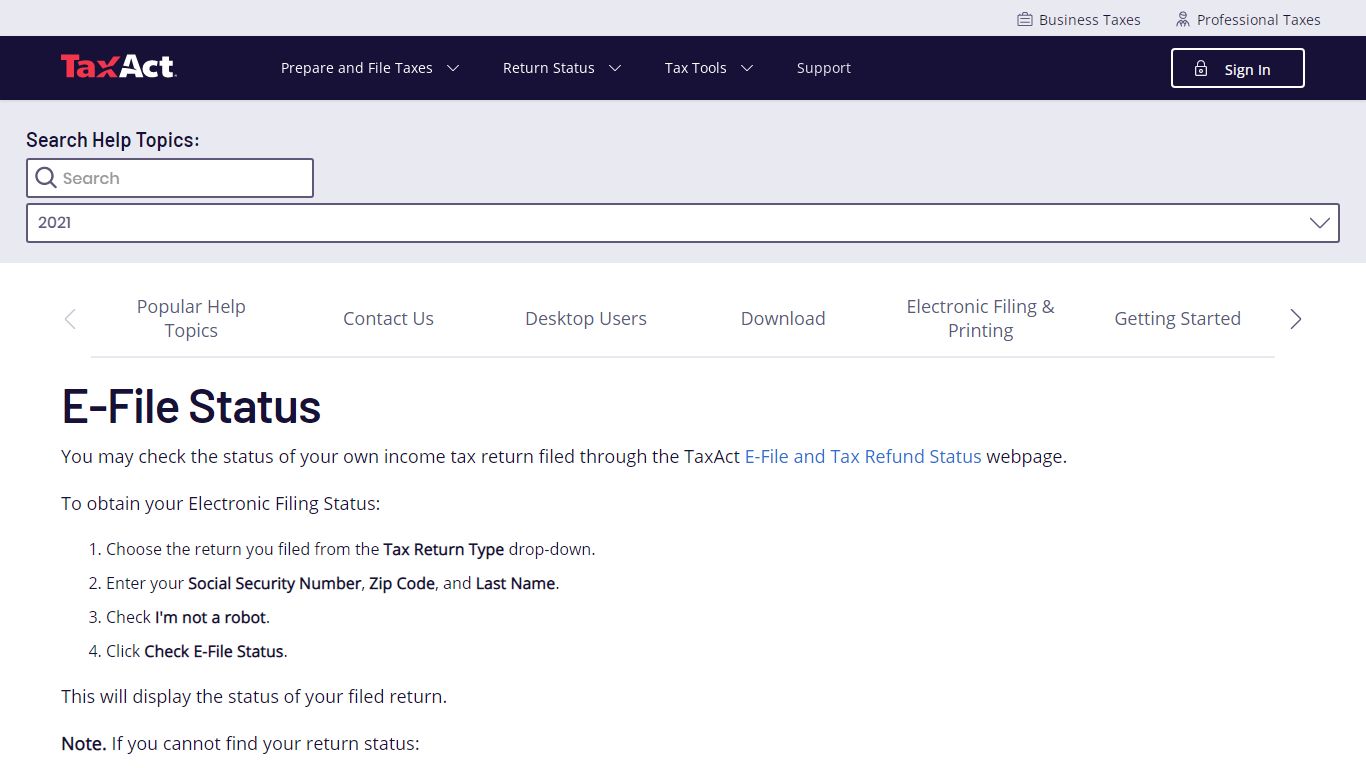Click the TaxAct logo
The image size is (1366, 768).
tap(118, 67)
